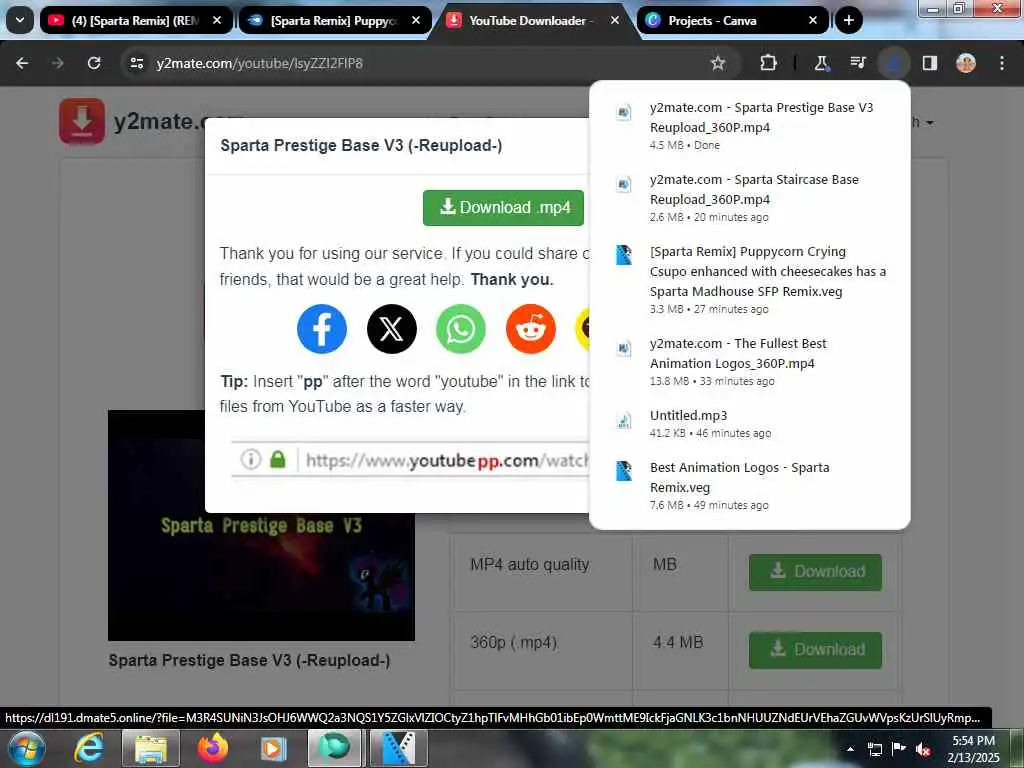Open the Chrome three-dot menu
This screenshot has width=1024, height=768.
point(1002,63)
